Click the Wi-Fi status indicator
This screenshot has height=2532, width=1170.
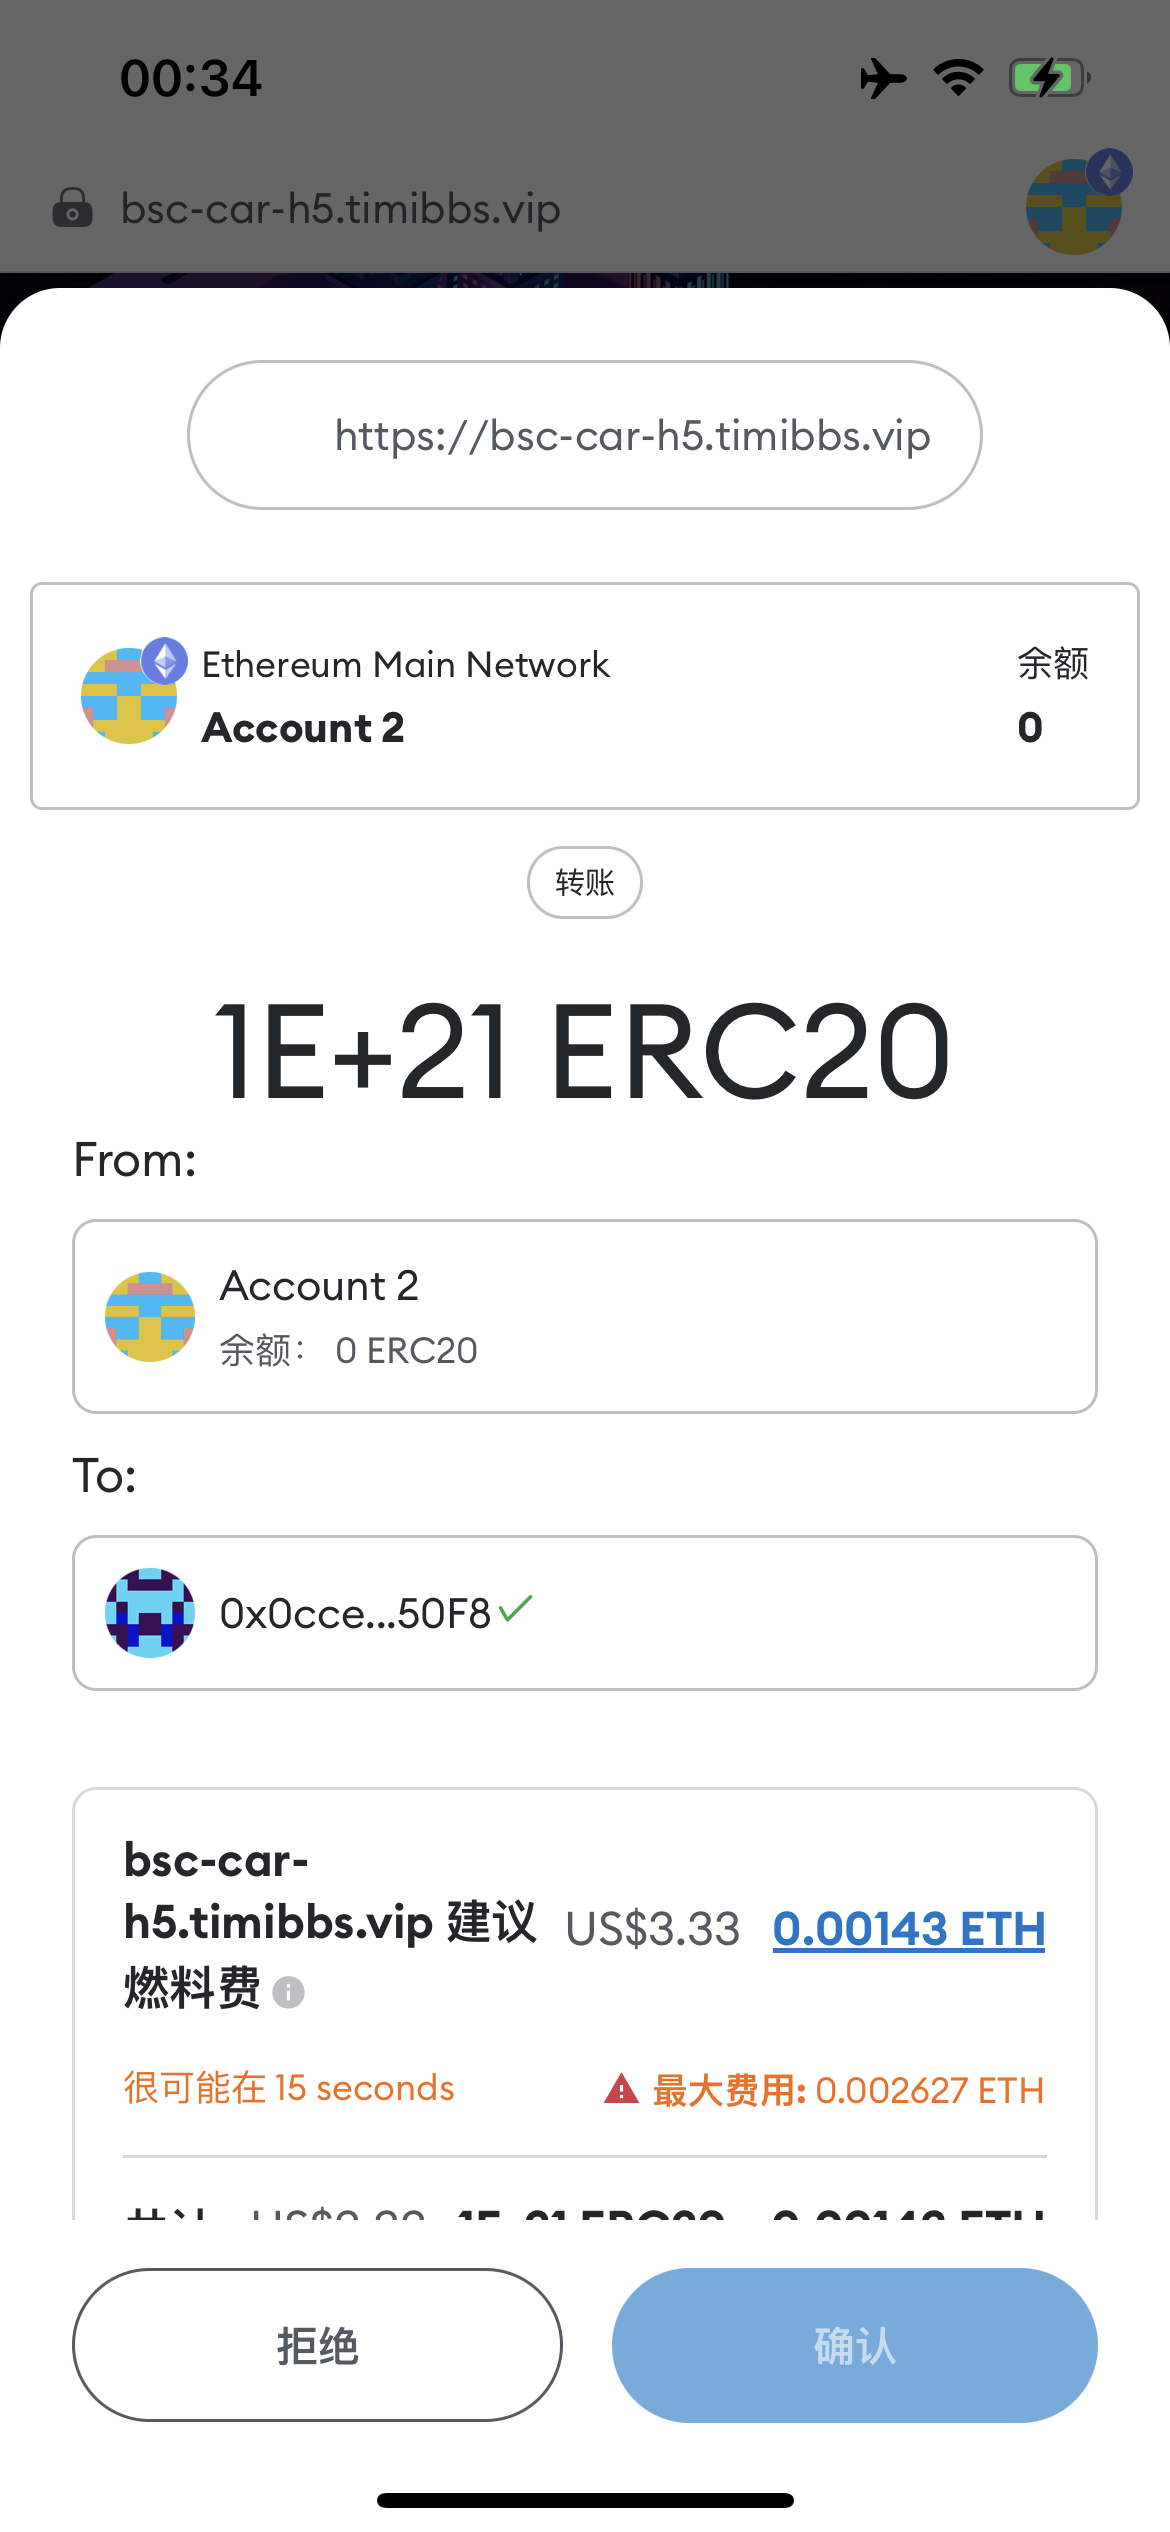(956, 77)
